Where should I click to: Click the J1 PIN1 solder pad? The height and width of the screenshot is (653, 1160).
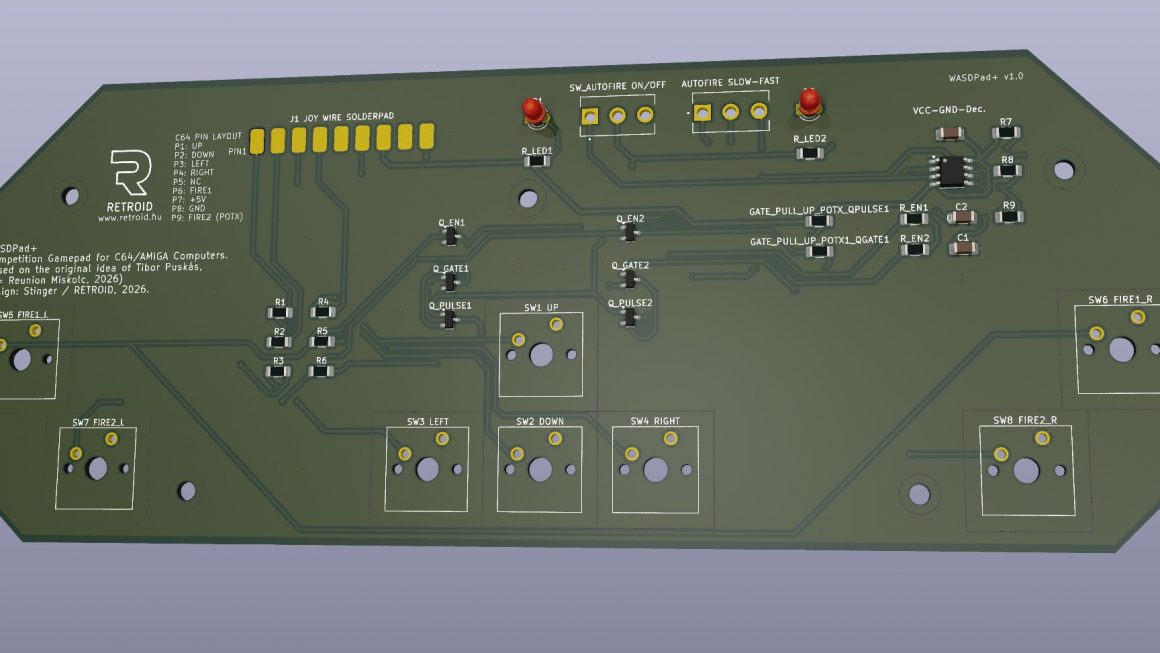click(258, 140)
